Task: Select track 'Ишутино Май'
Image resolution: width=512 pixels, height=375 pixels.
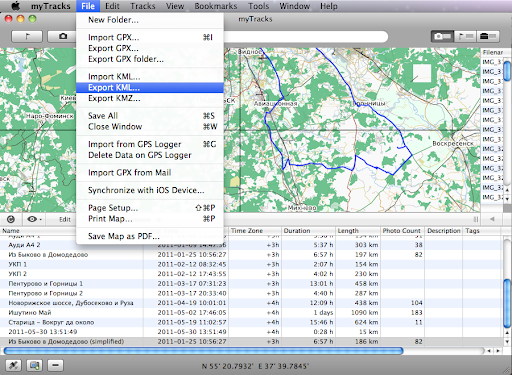Action: 251,313
